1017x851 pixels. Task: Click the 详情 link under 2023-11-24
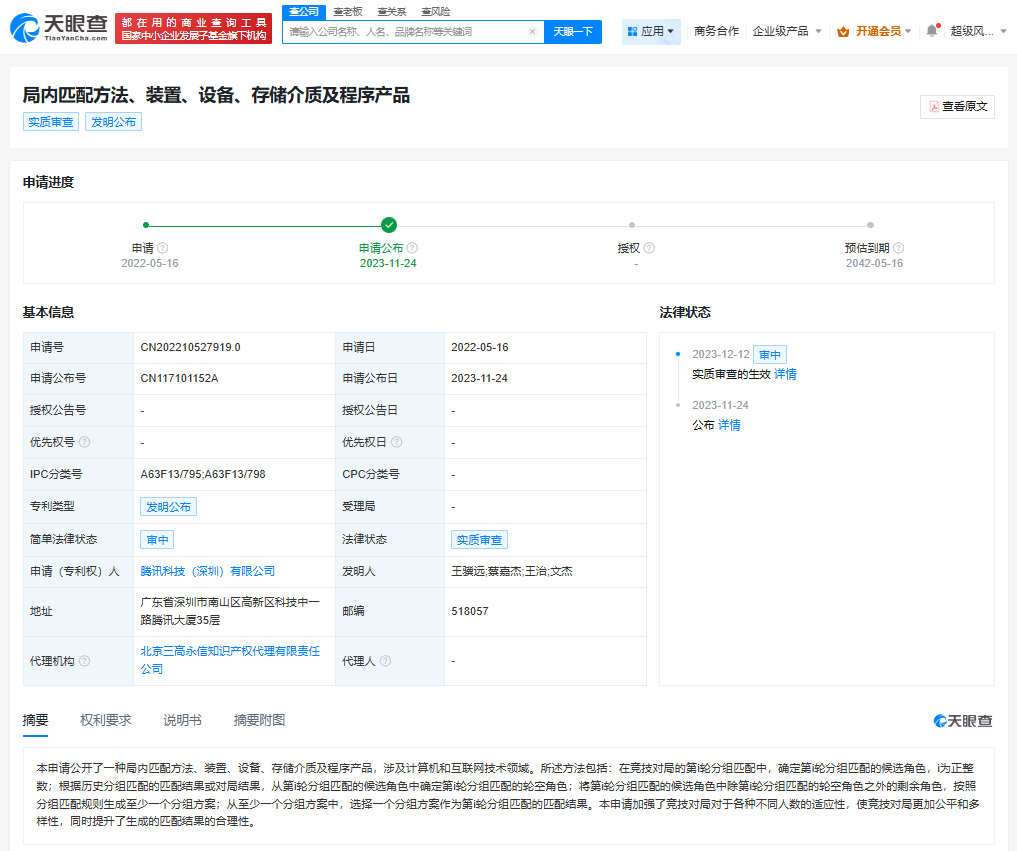point(728,425)
